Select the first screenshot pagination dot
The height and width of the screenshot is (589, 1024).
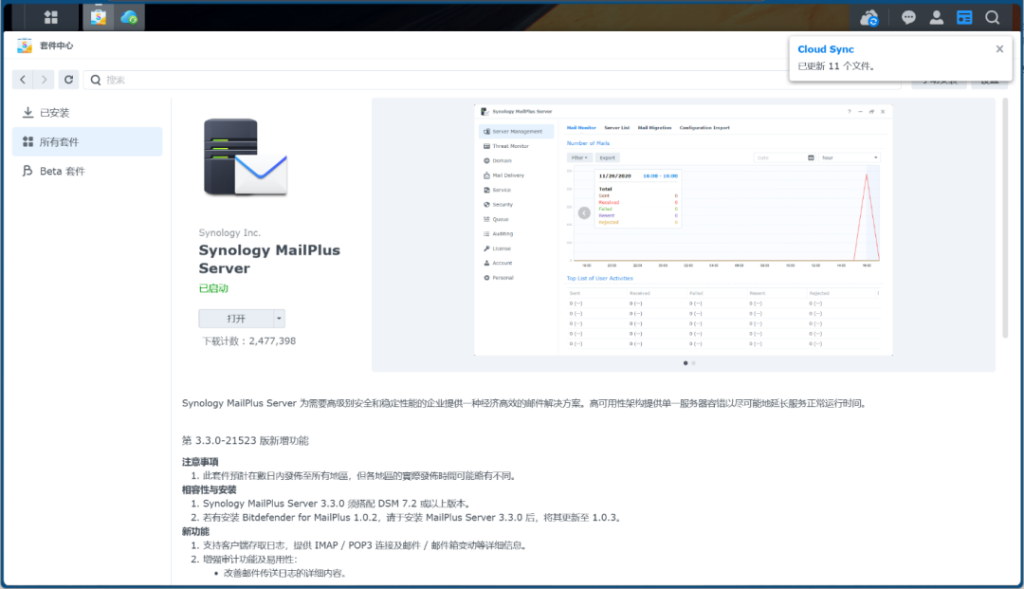tap(685, 363)
